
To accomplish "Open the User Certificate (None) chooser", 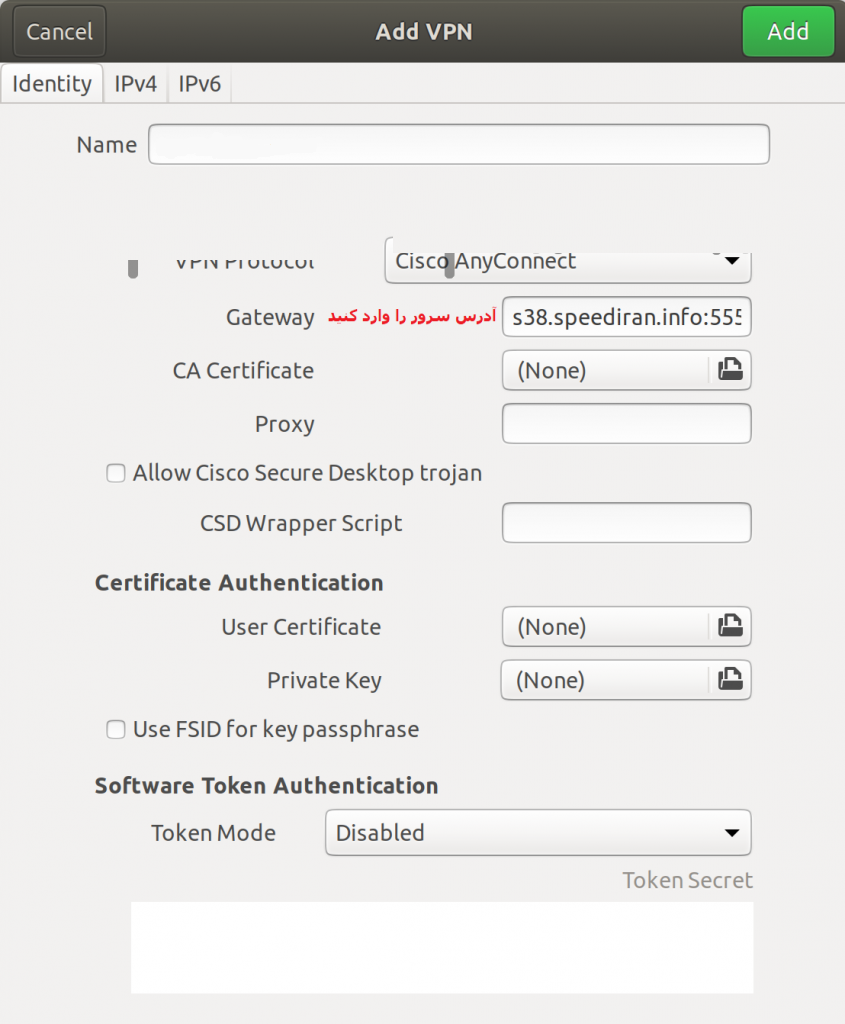I will click(605, 627).
